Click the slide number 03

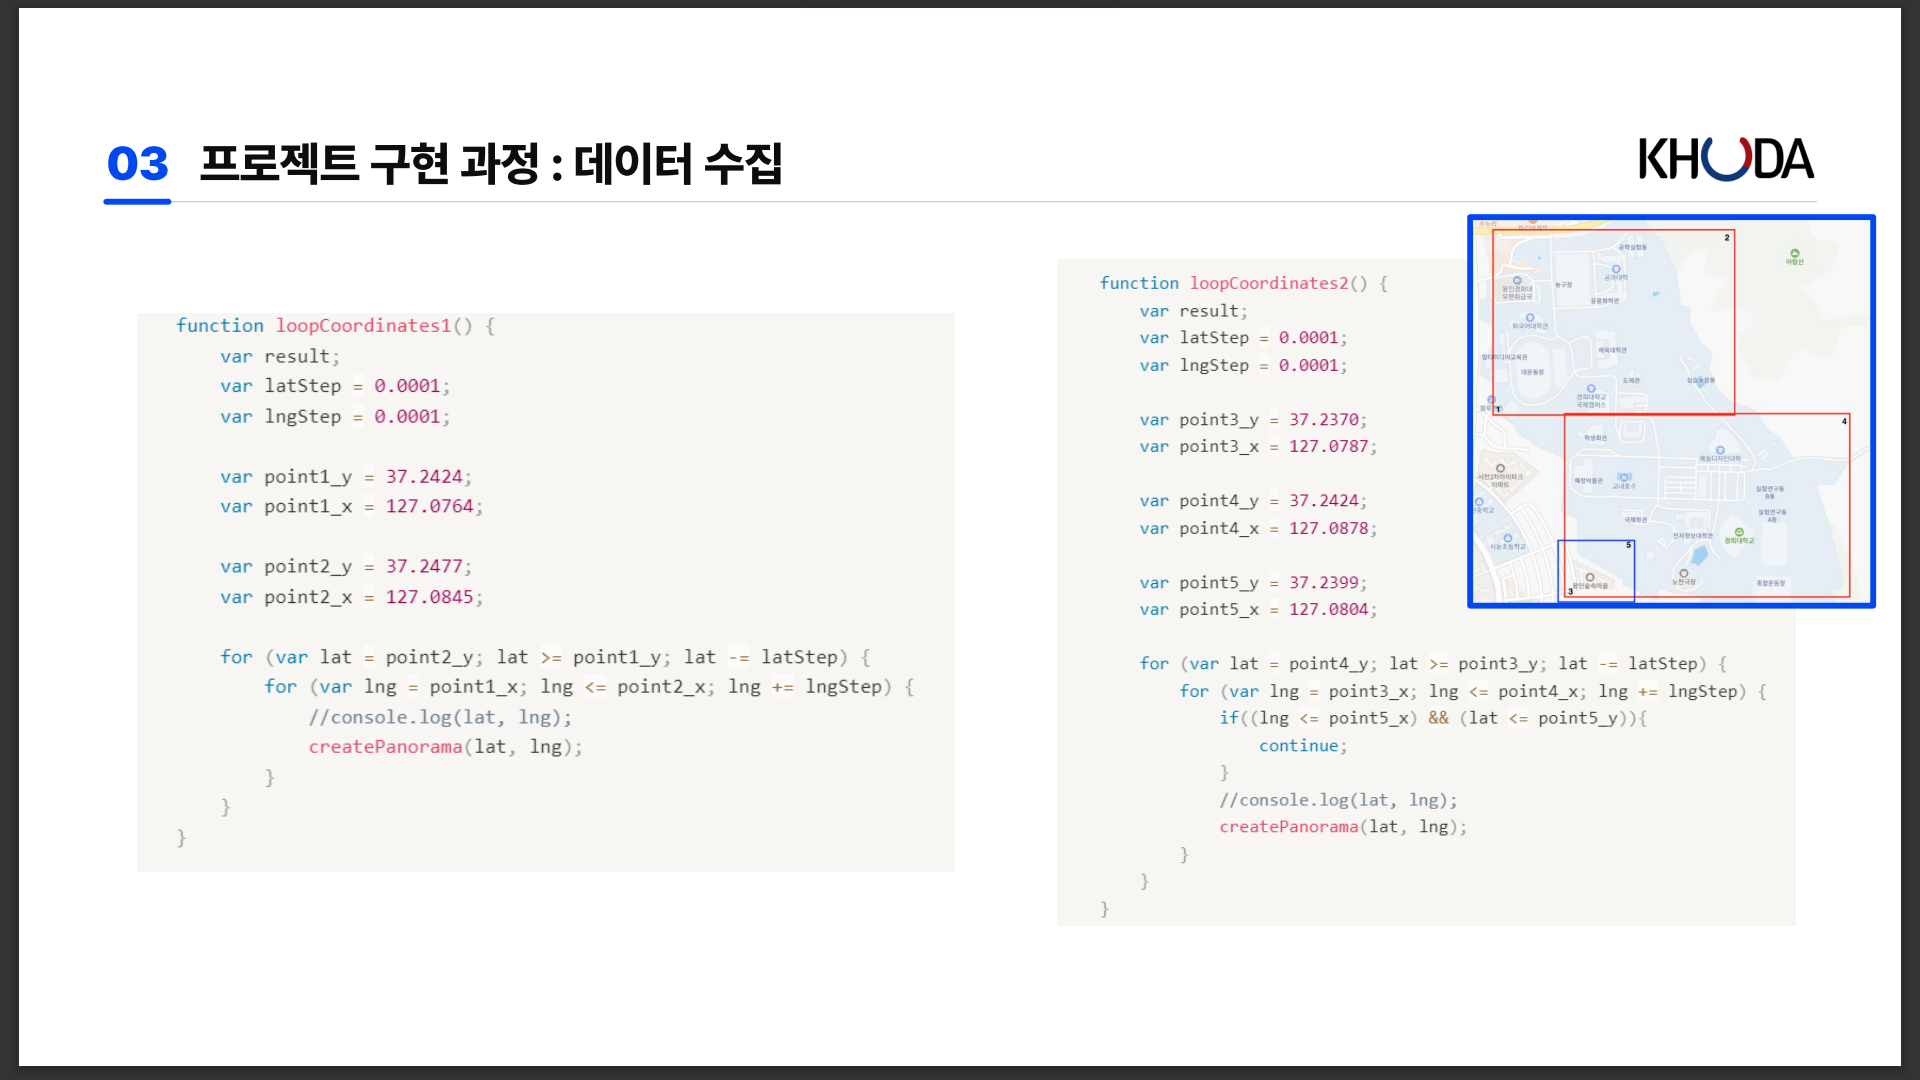coord(137,164)
